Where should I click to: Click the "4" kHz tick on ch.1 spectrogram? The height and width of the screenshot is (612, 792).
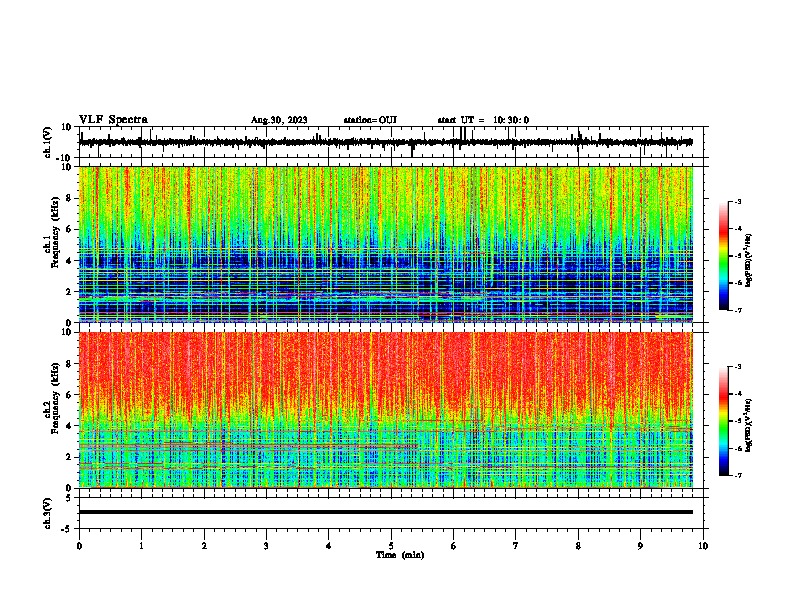point(69,261)
